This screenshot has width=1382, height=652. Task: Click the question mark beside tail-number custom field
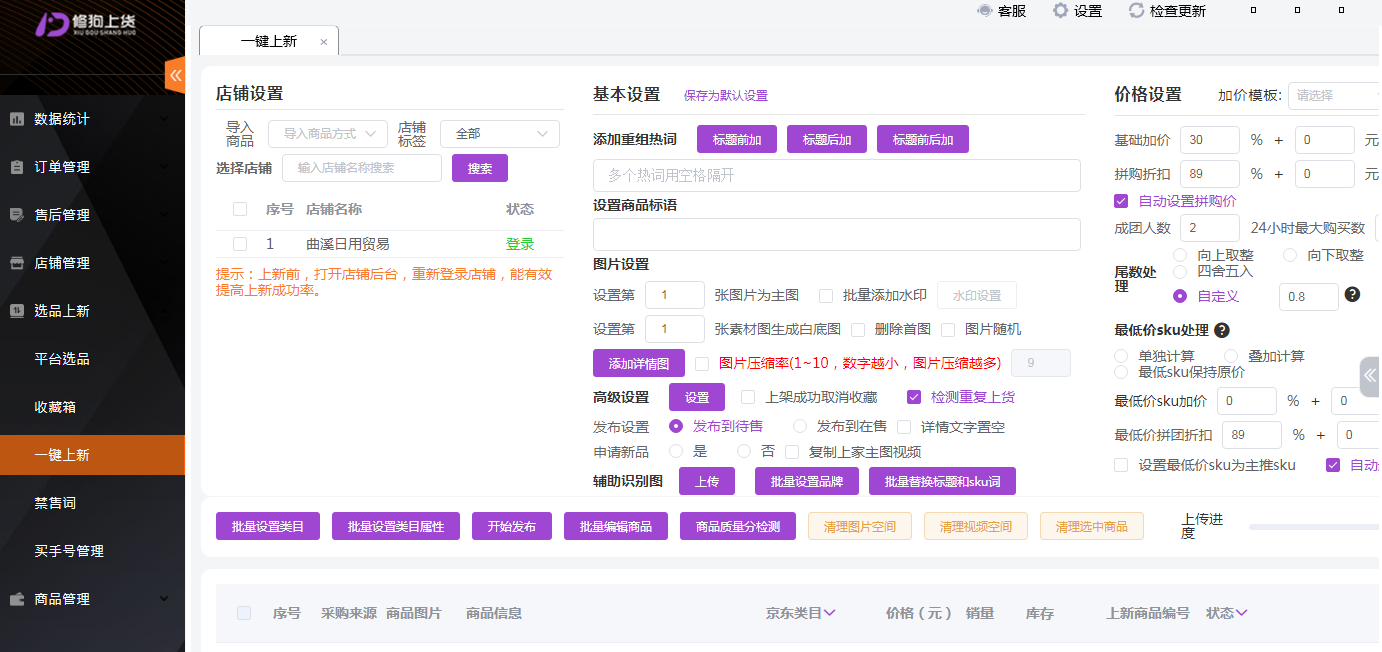click(x=1352, y=294)
